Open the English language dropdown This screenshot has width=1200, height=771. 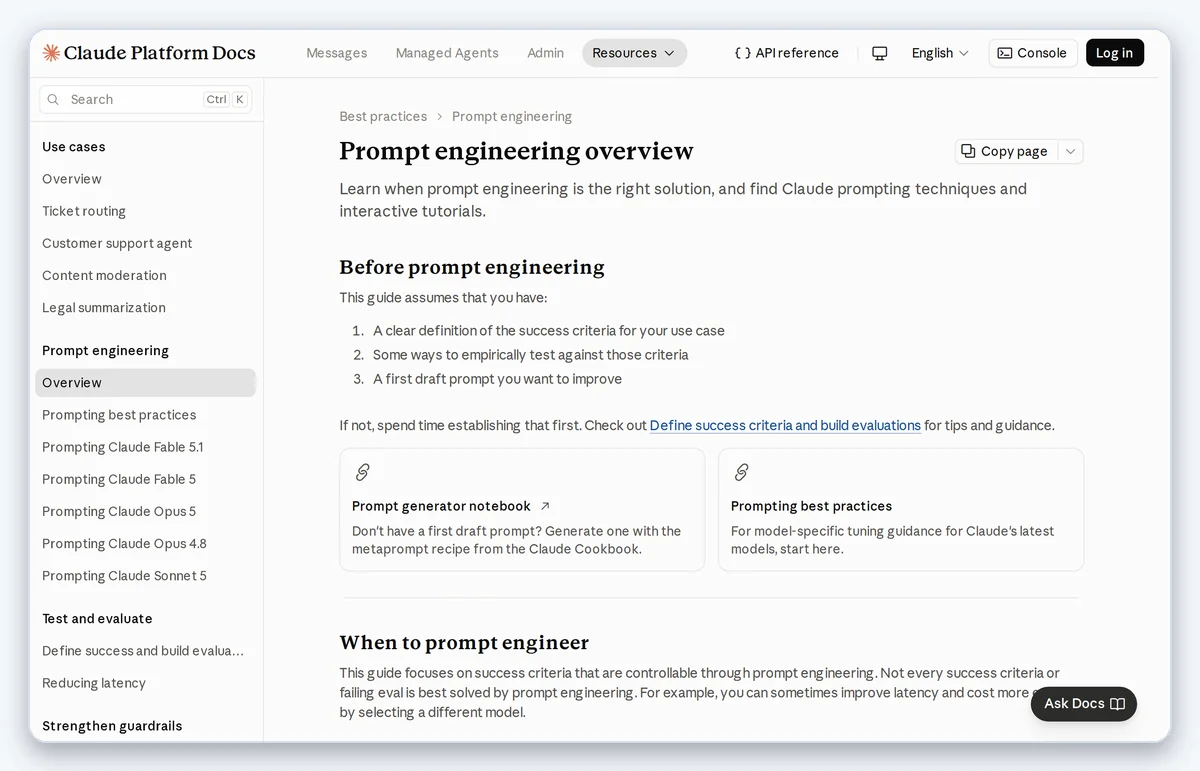(x=940, y=53)
